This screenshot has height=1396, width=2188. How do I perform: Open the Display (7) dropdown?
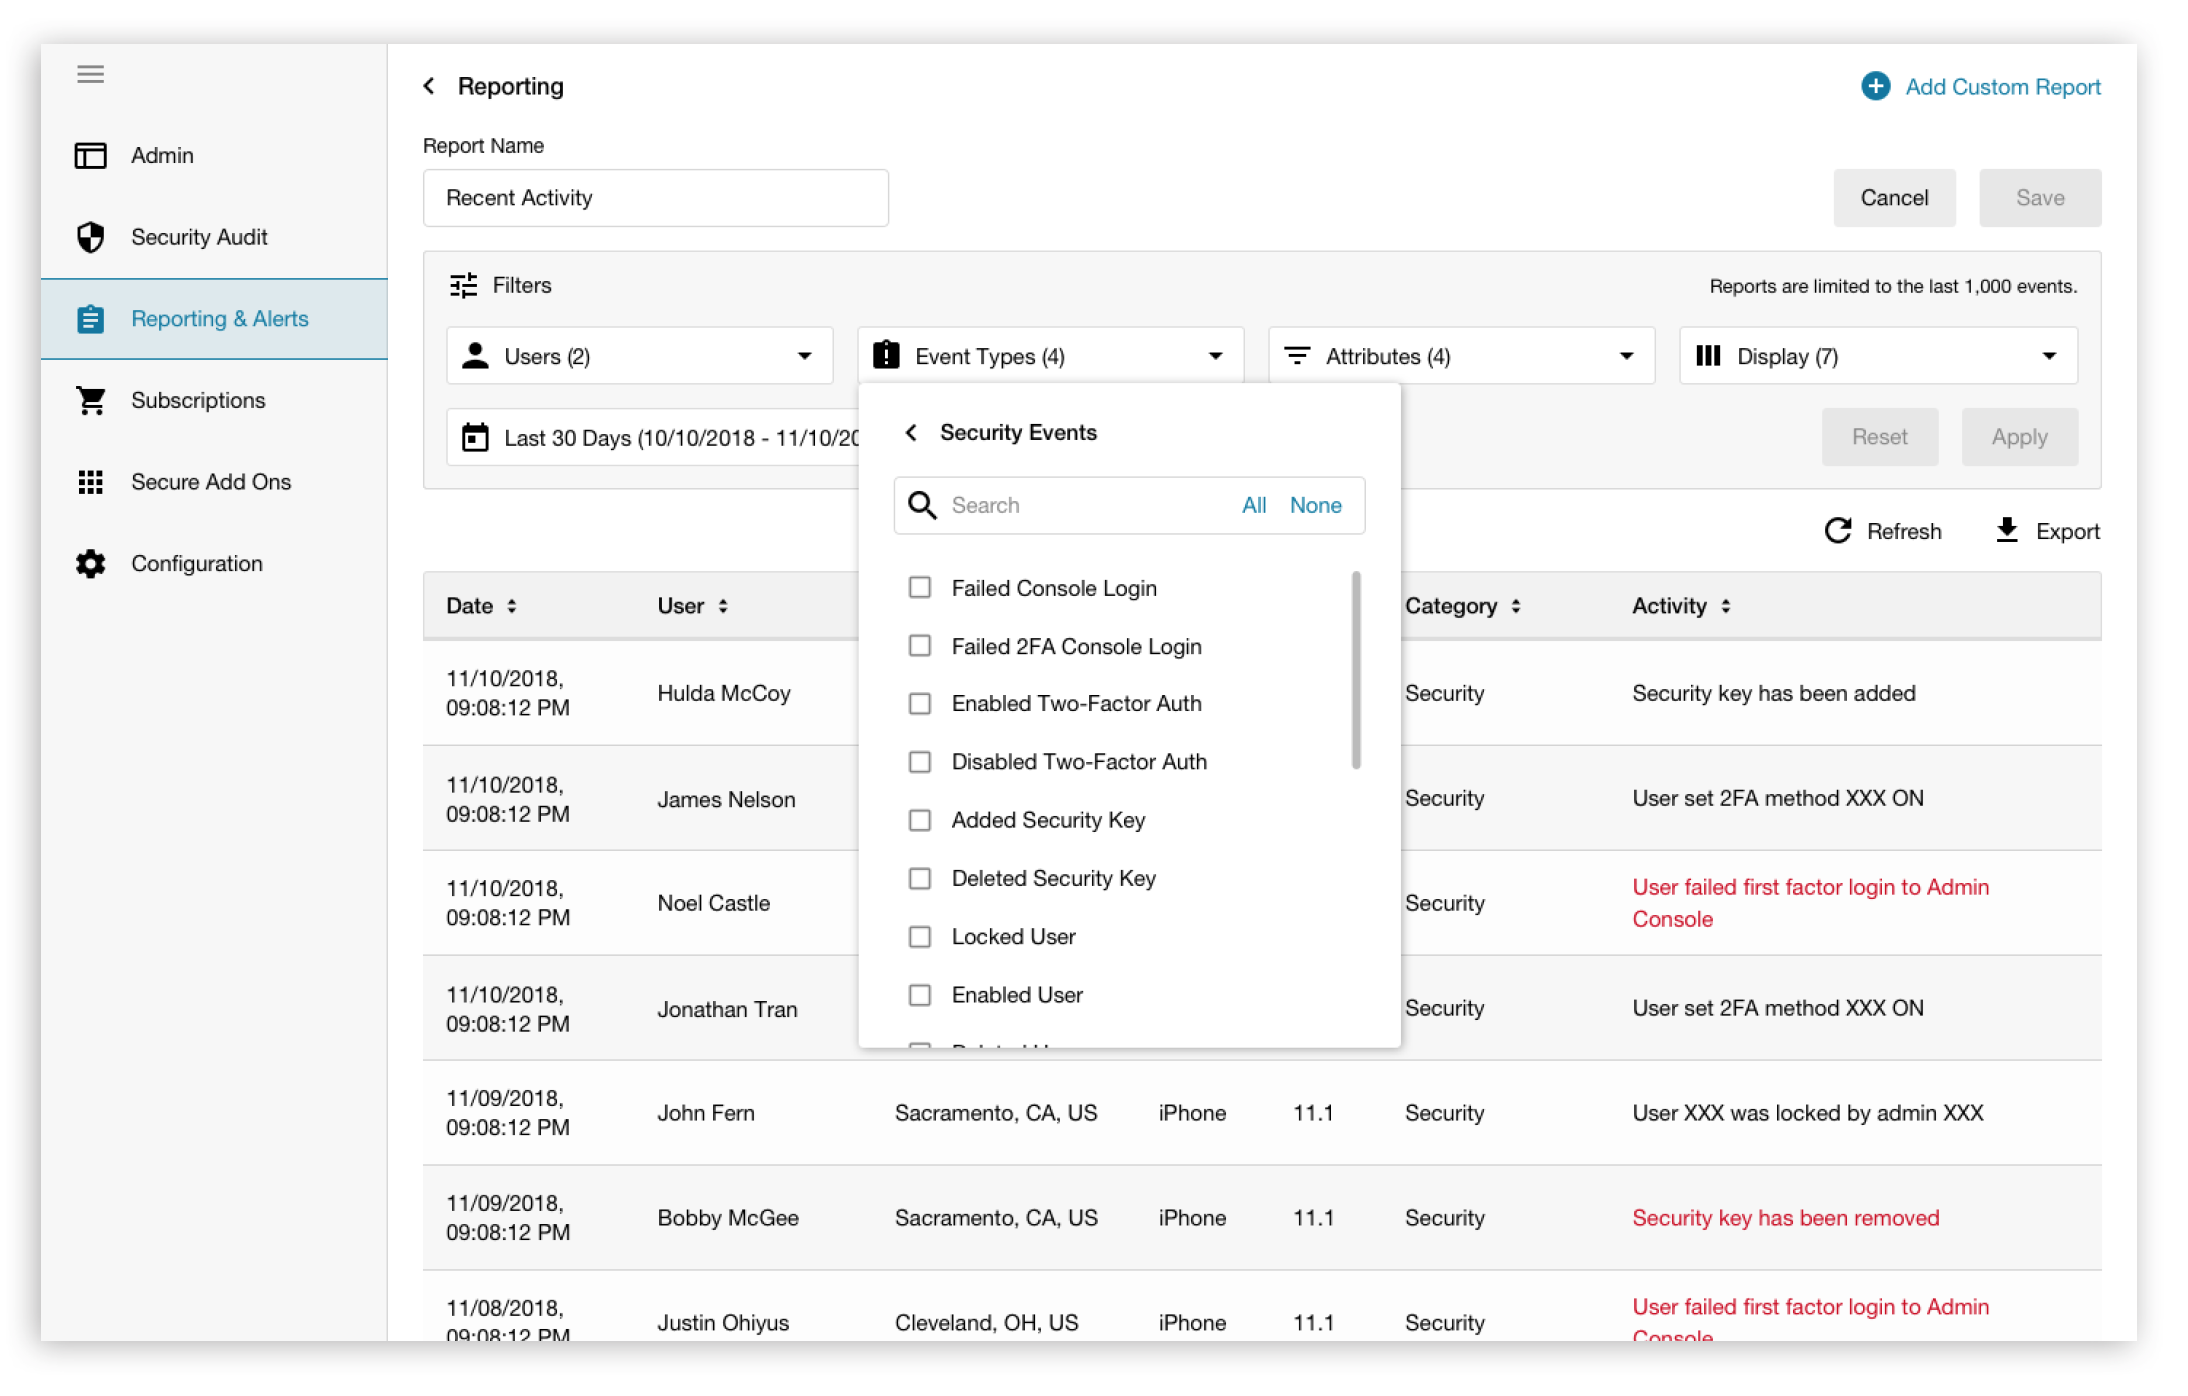point(1877,356)
